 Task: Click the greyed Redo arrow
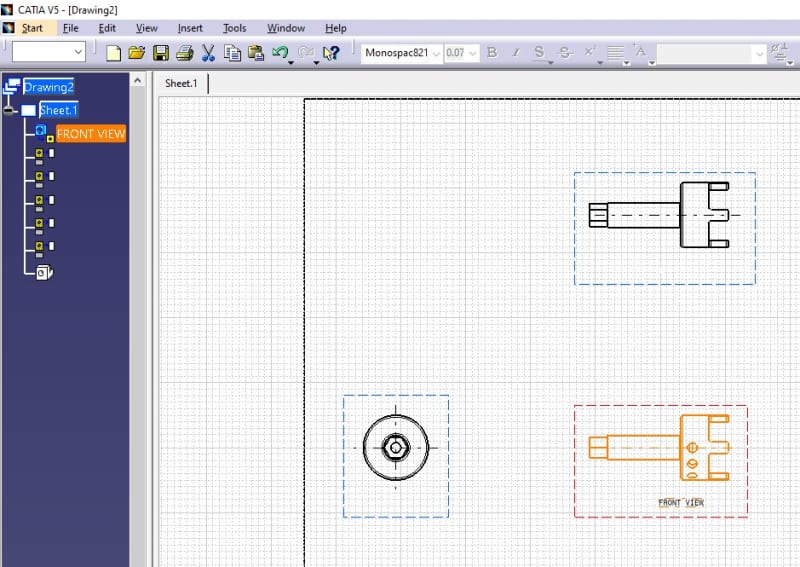coord(305,52)
